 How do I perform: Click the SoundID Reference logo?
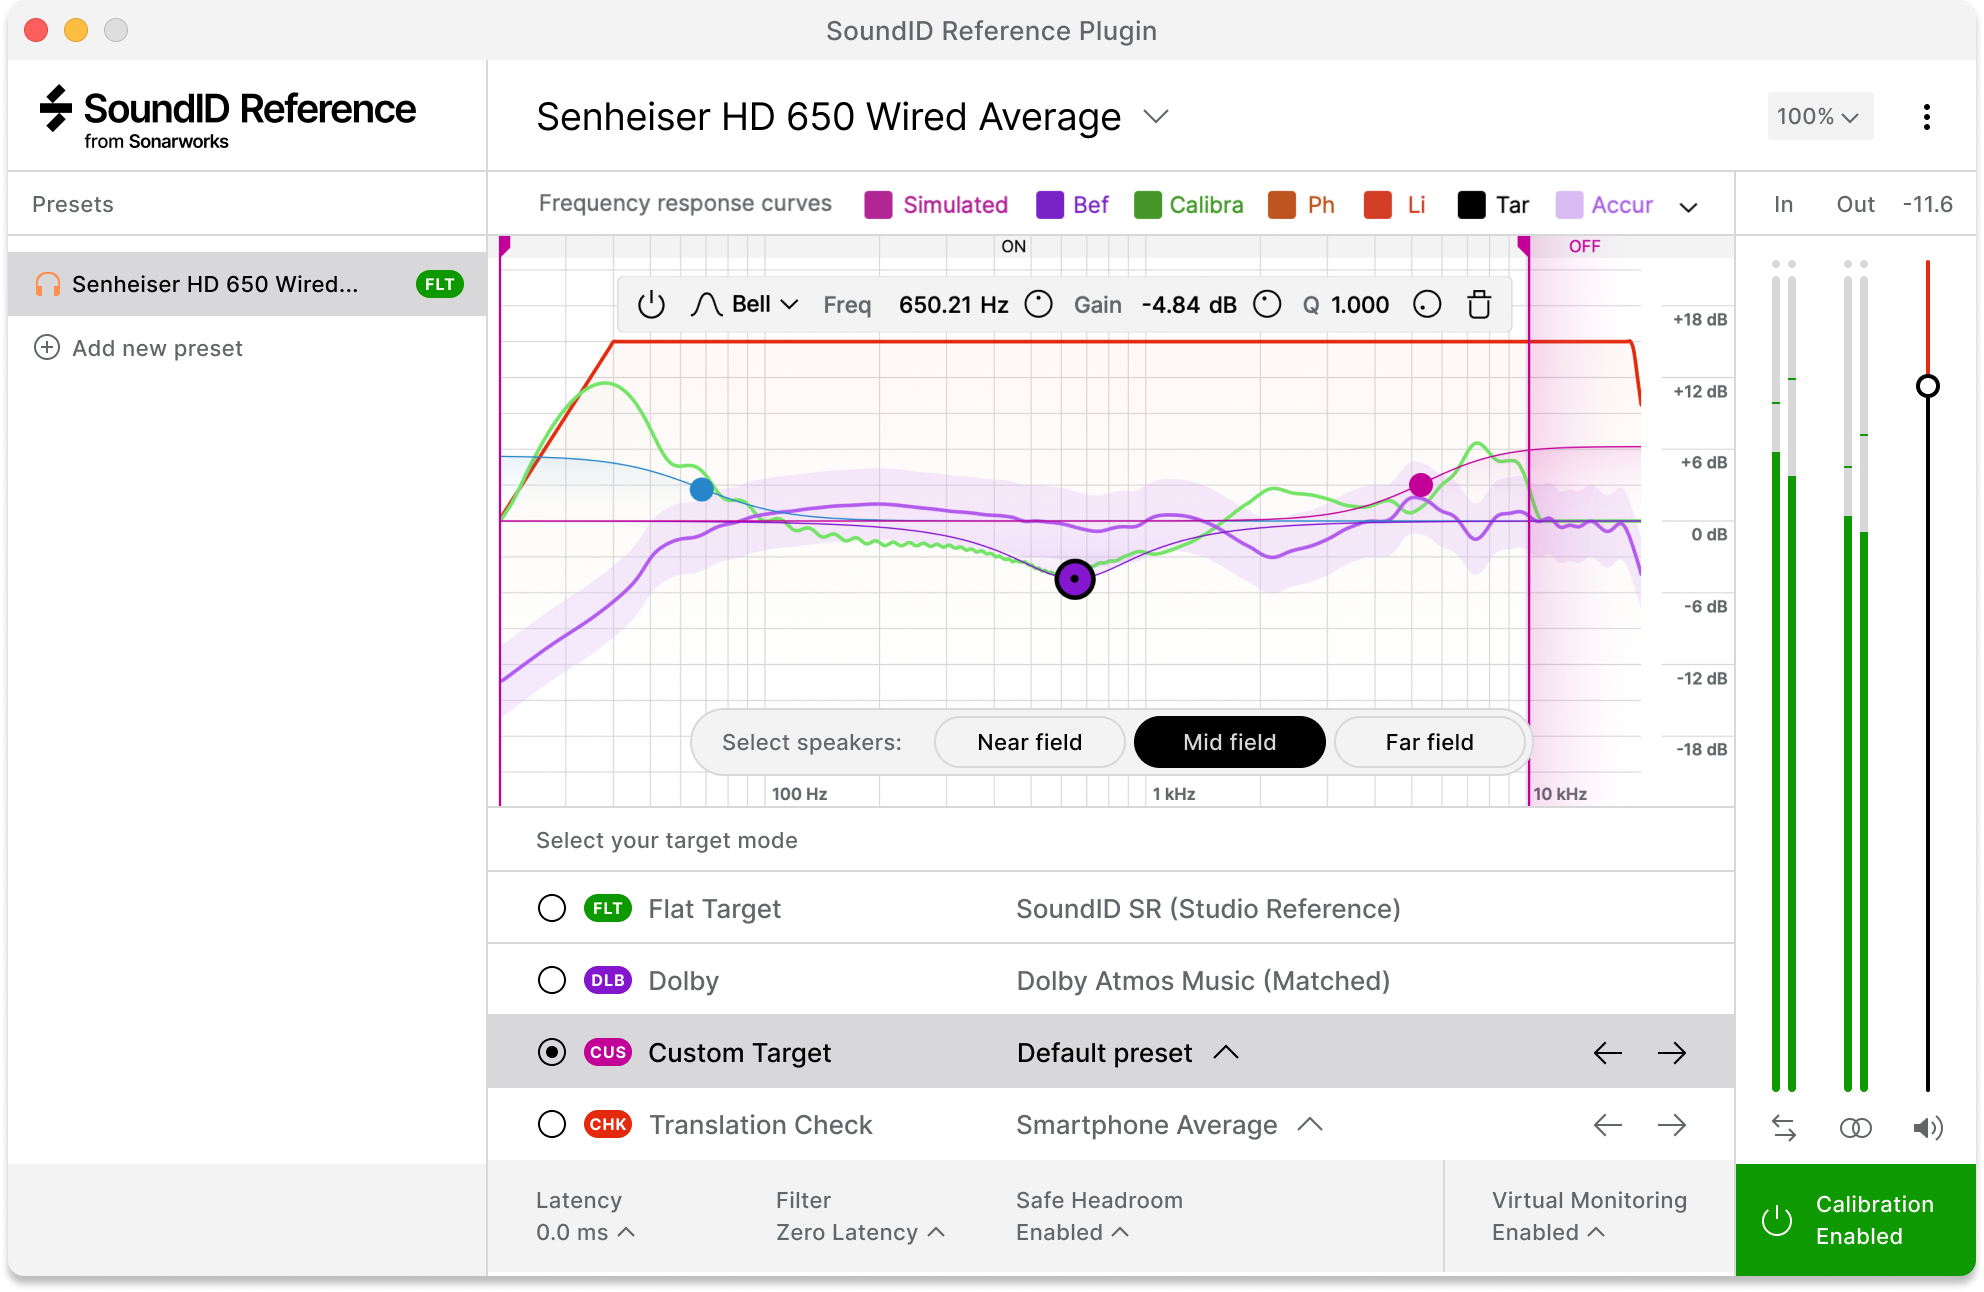(228, 117)
